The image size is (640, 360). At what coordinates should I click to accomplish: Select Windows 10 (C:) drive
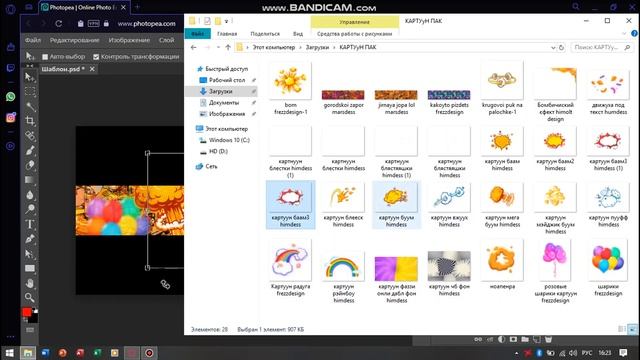(229, 140)
